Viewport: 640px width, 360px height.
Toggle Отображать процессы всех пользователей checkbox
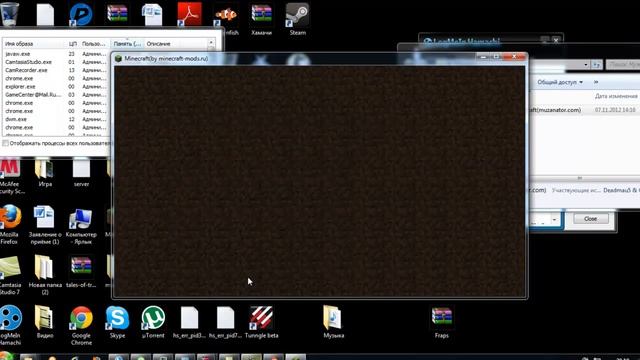[x=5, y=143]
